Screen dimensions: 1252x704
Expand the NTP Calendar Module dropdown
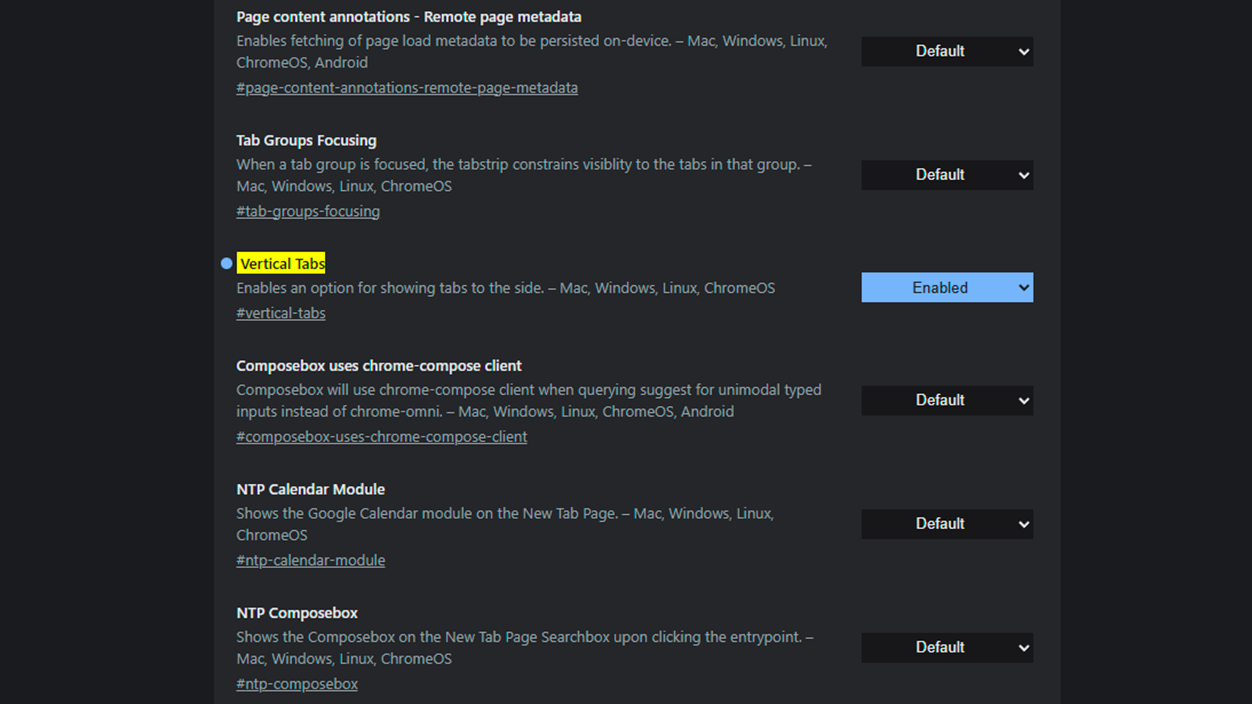click(x=946, y=523)
